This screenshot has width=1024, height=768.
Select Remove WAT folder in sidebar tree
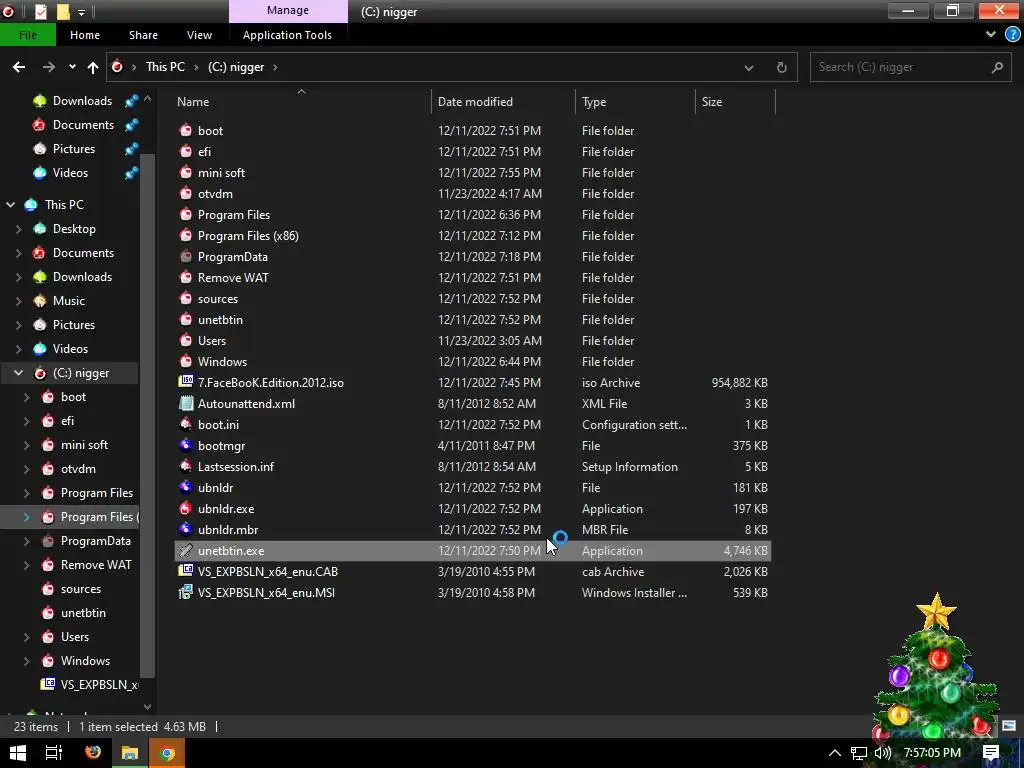(96, 565)
